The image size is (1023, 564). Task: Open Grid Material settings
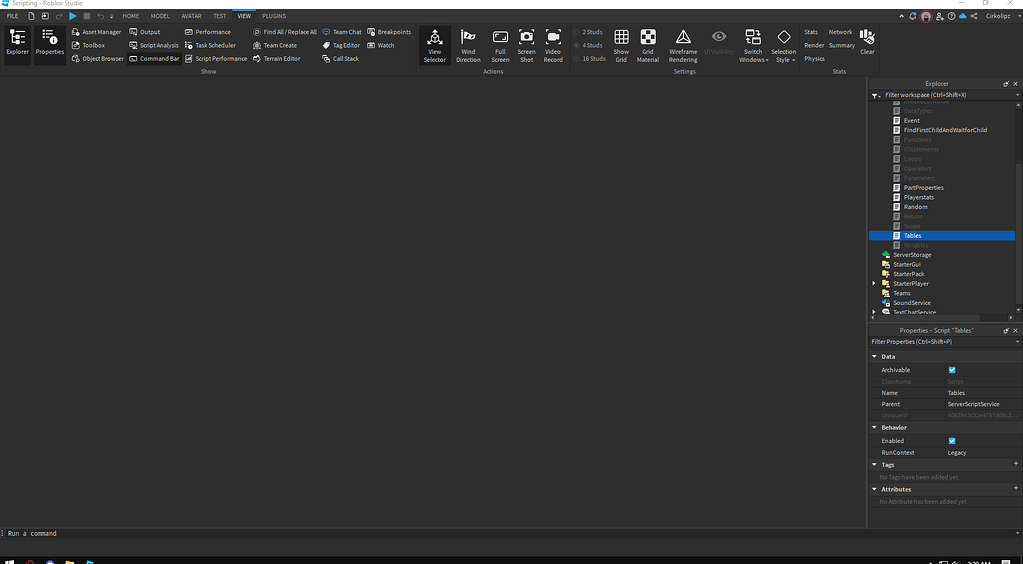click(648, 46)
